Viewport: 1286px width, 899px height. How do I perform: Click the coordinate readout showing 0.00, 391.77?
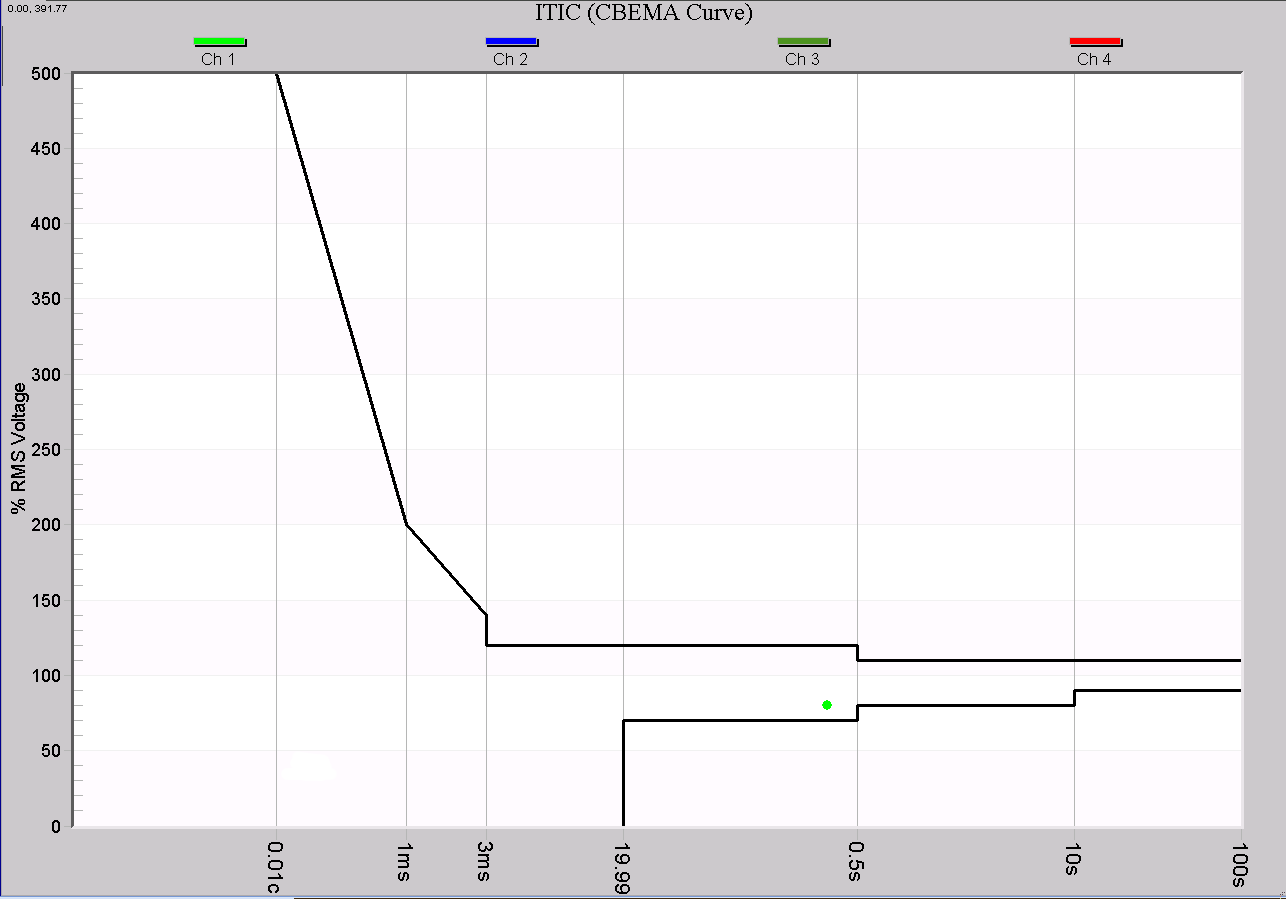(36, 7)
